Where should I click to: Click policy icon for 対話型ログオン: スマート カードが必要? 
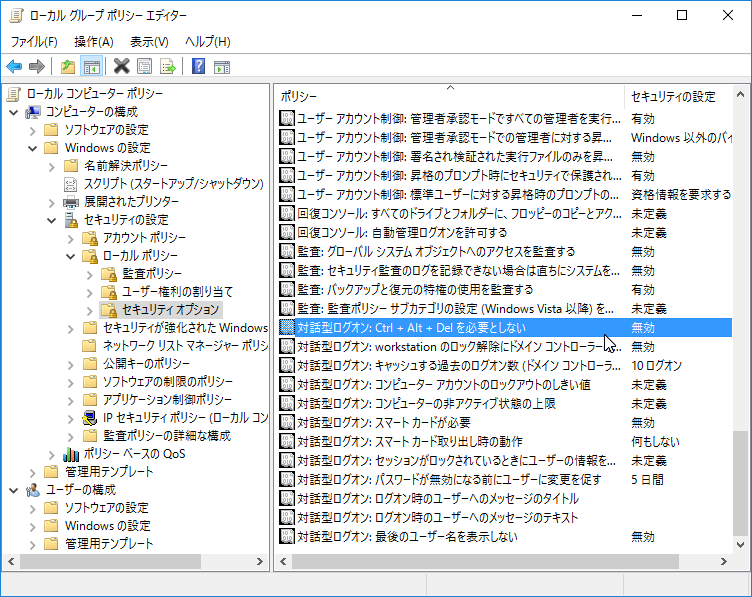tap(287, 422)
